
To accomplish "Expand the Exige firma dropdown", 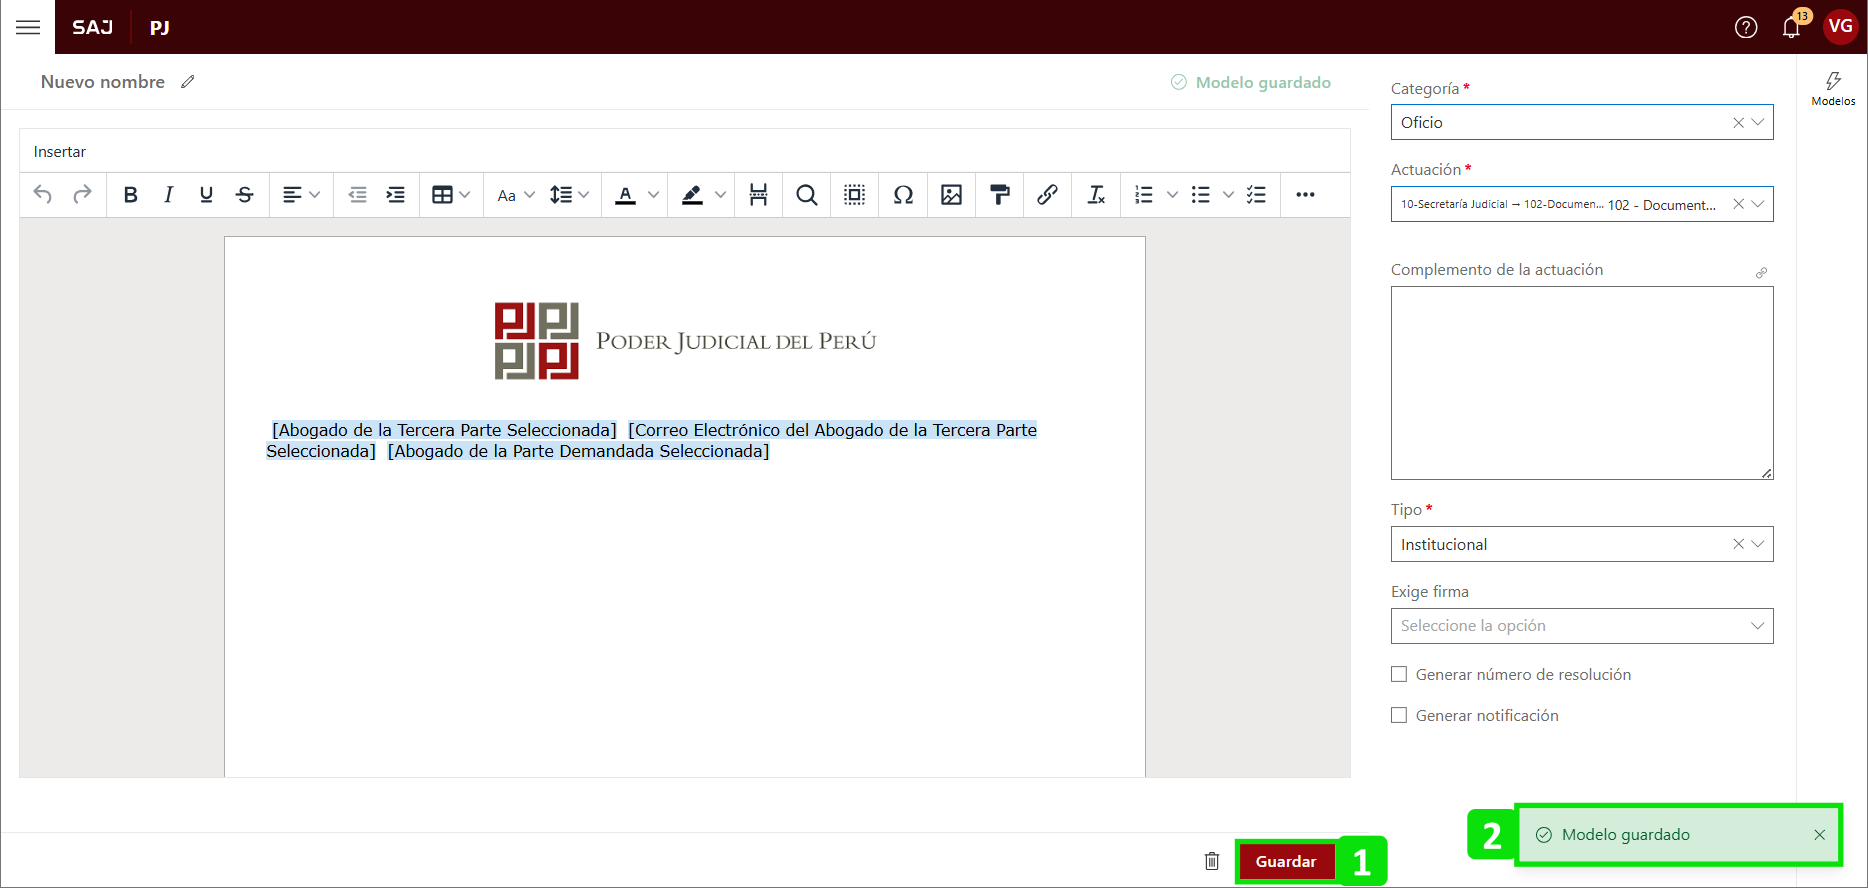I will pos(1581,626).
